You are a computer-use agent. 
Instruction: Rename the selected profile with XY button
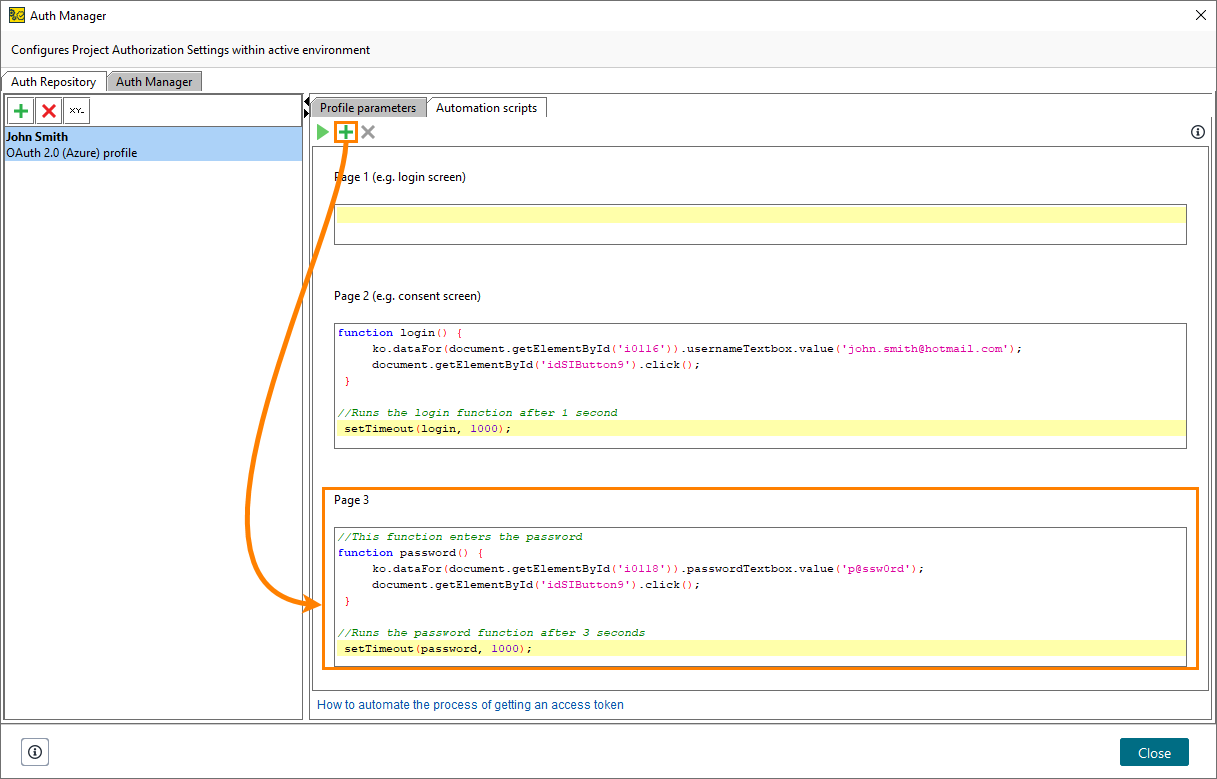pos(75,110)
